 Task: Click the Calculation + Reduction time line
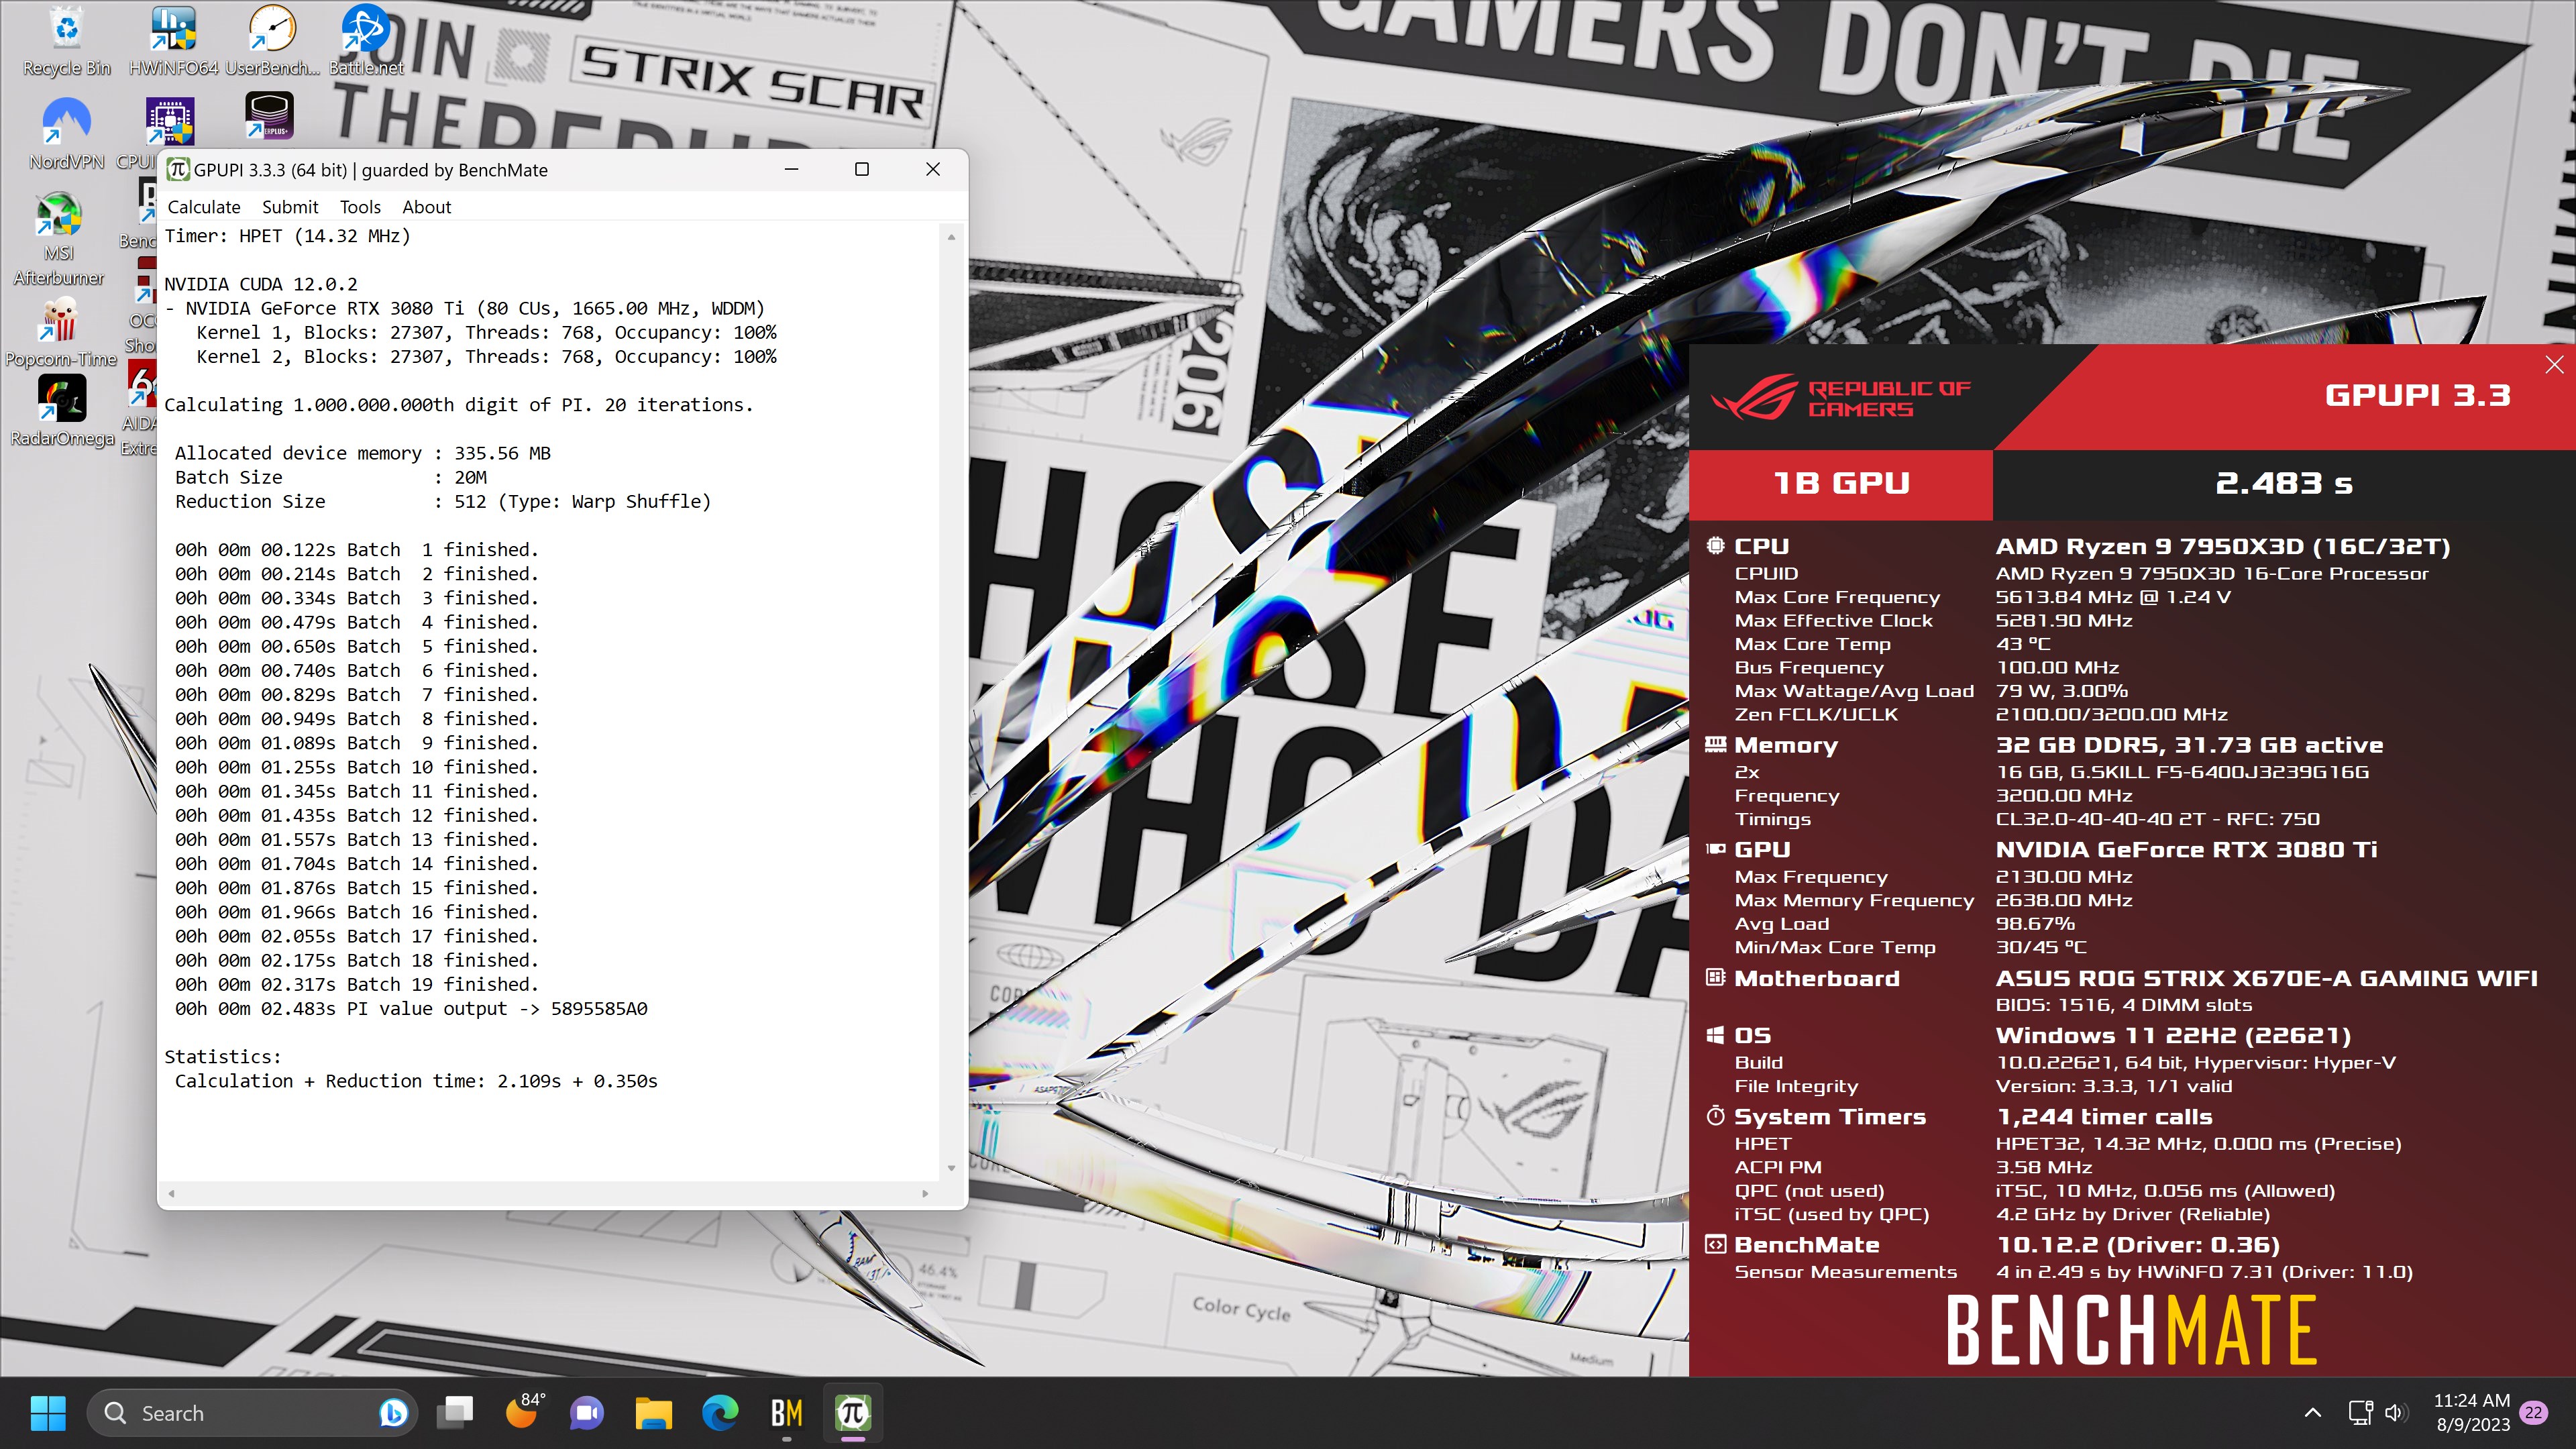tap(416, 1081)
